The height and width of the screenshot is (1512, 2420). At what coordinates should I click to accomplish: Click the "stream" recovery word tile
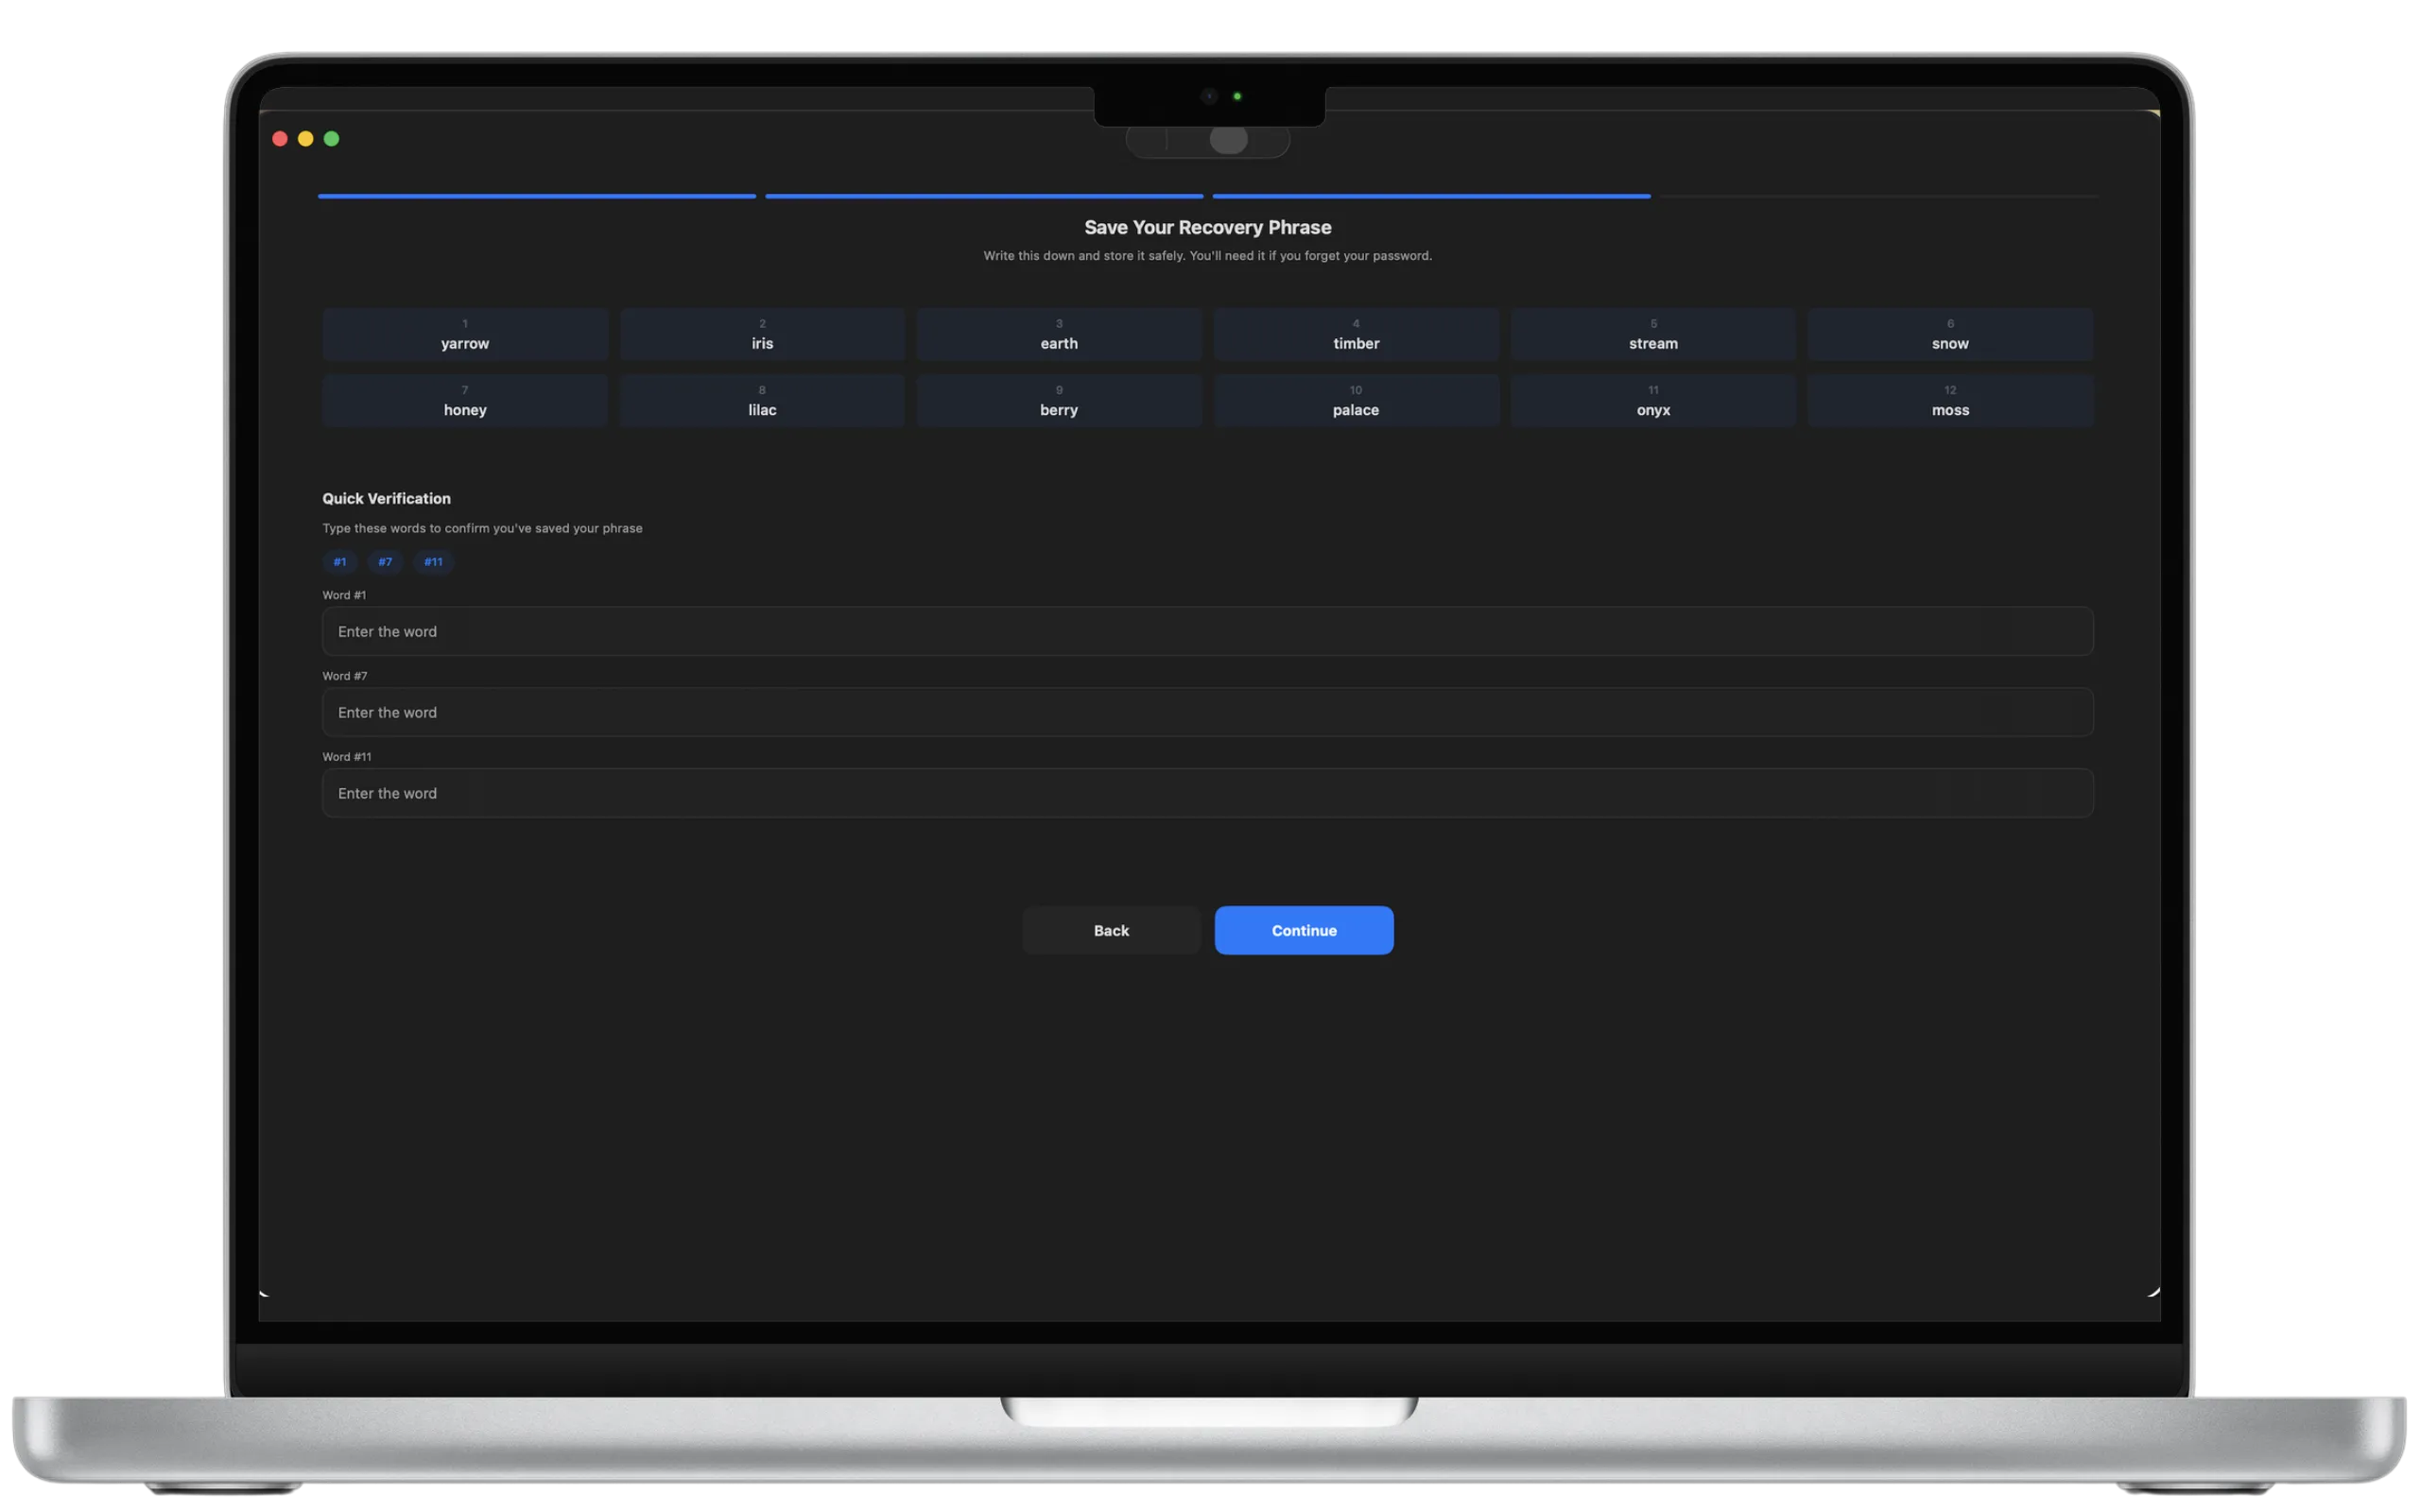click(x=1652, y=334)
